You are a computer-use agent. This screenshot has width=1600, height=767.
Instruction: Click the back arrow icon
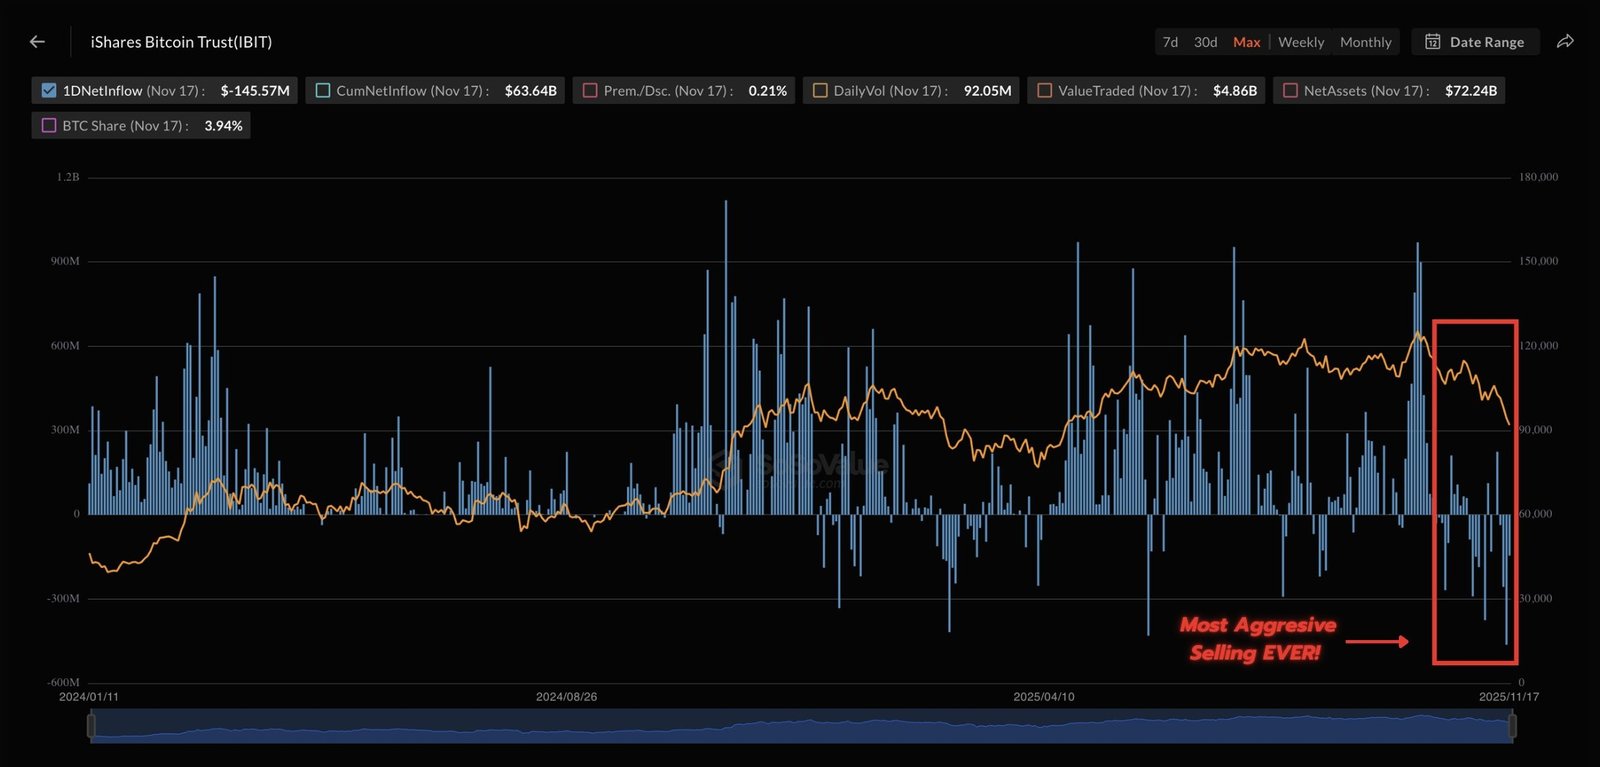tap(37, 42)
